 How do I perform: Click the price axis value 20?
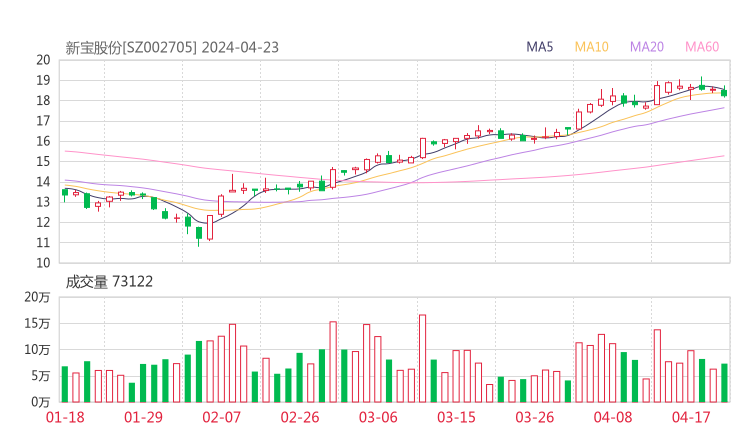pos(43,60)
